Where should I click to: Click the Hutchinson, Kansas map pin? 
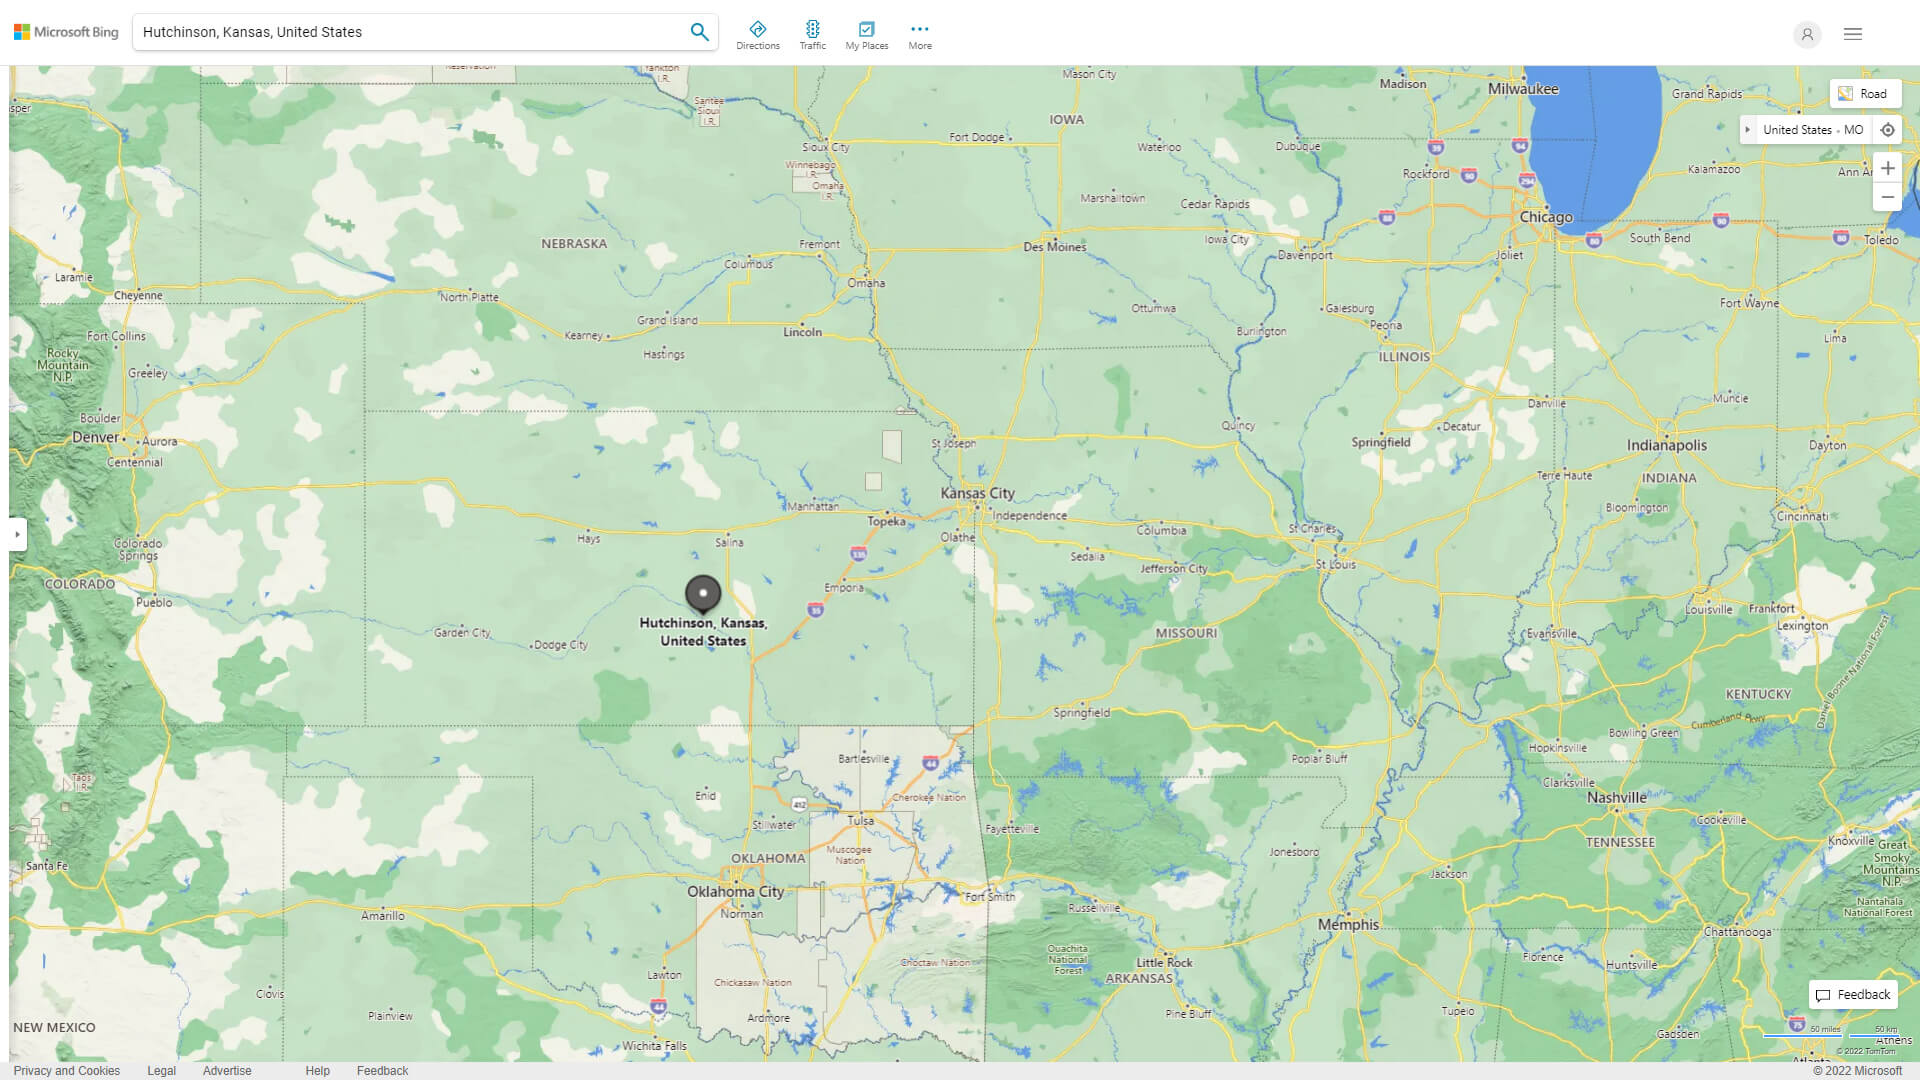click(703, 593)
